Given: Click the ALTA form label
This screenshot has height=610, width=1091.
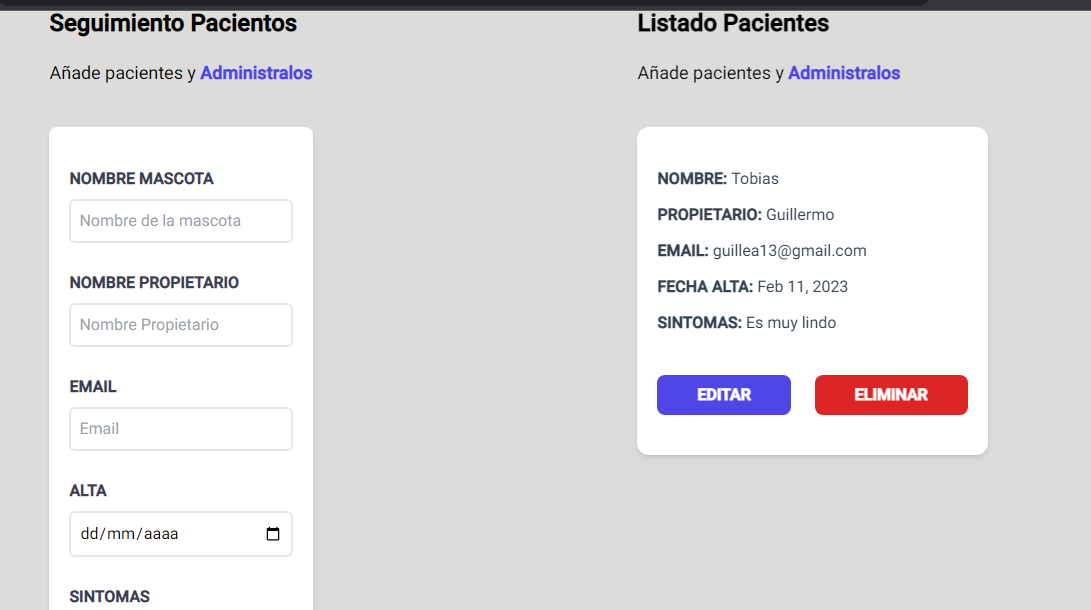Looking at the screenshot, I should [x=88, y=491].
